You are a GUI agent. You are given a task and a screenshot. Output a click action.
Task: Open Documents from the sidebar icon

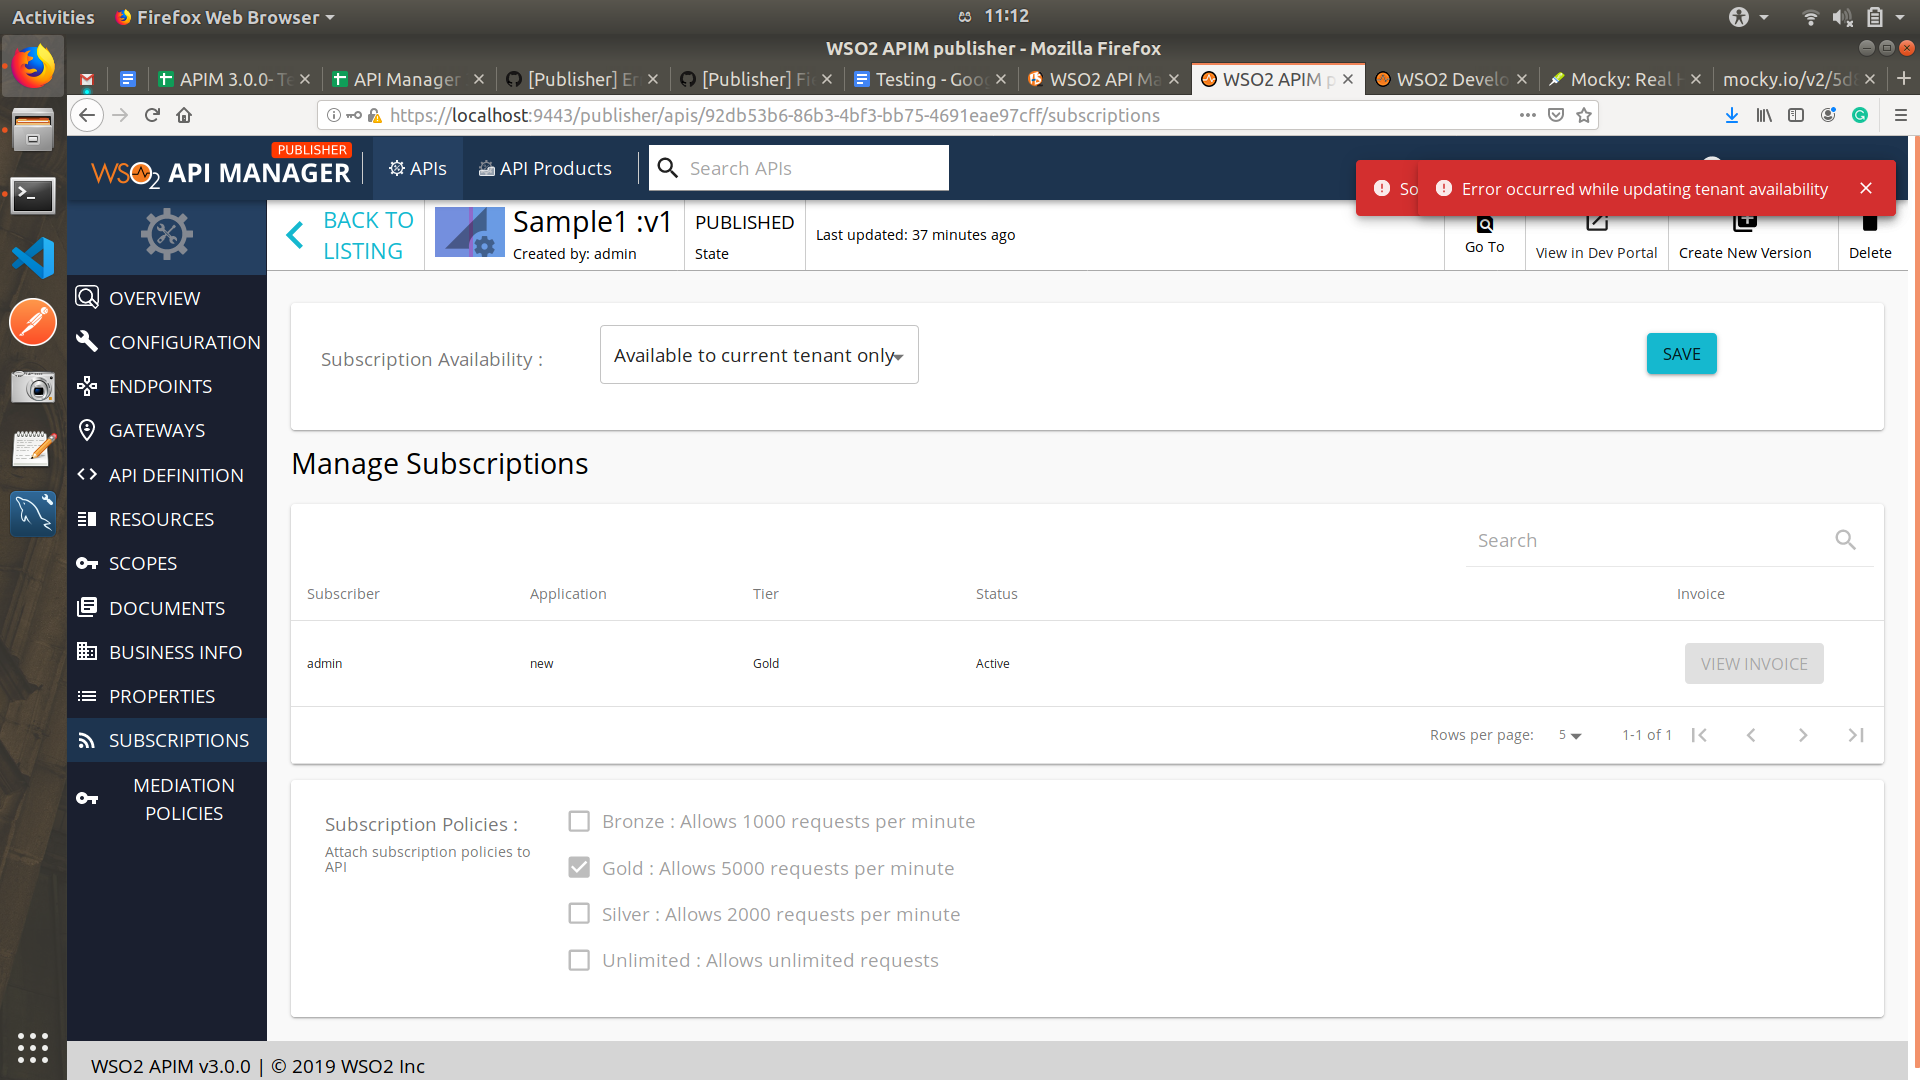coord(87,607)
